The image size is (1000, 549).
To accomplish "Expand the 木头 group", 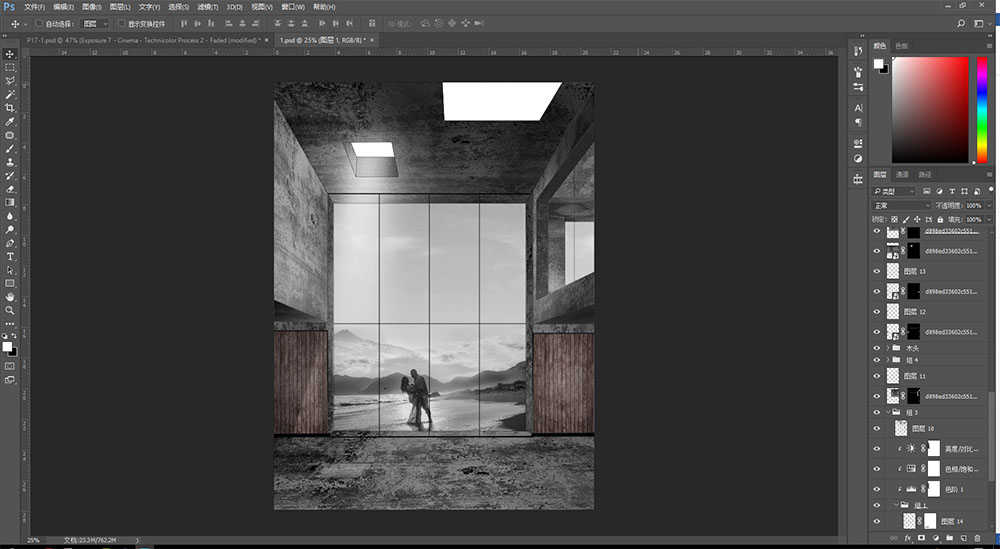I will pos(888,348).
